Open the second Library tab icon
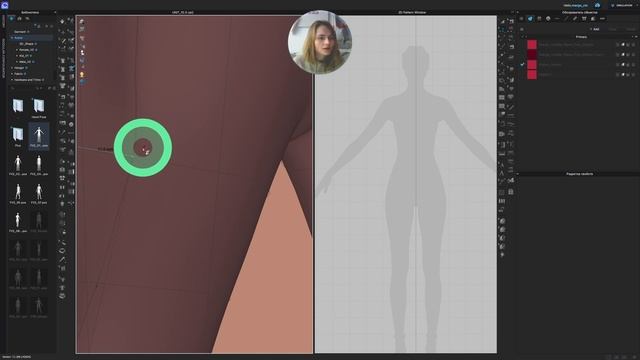 click(x=19, y=19)
